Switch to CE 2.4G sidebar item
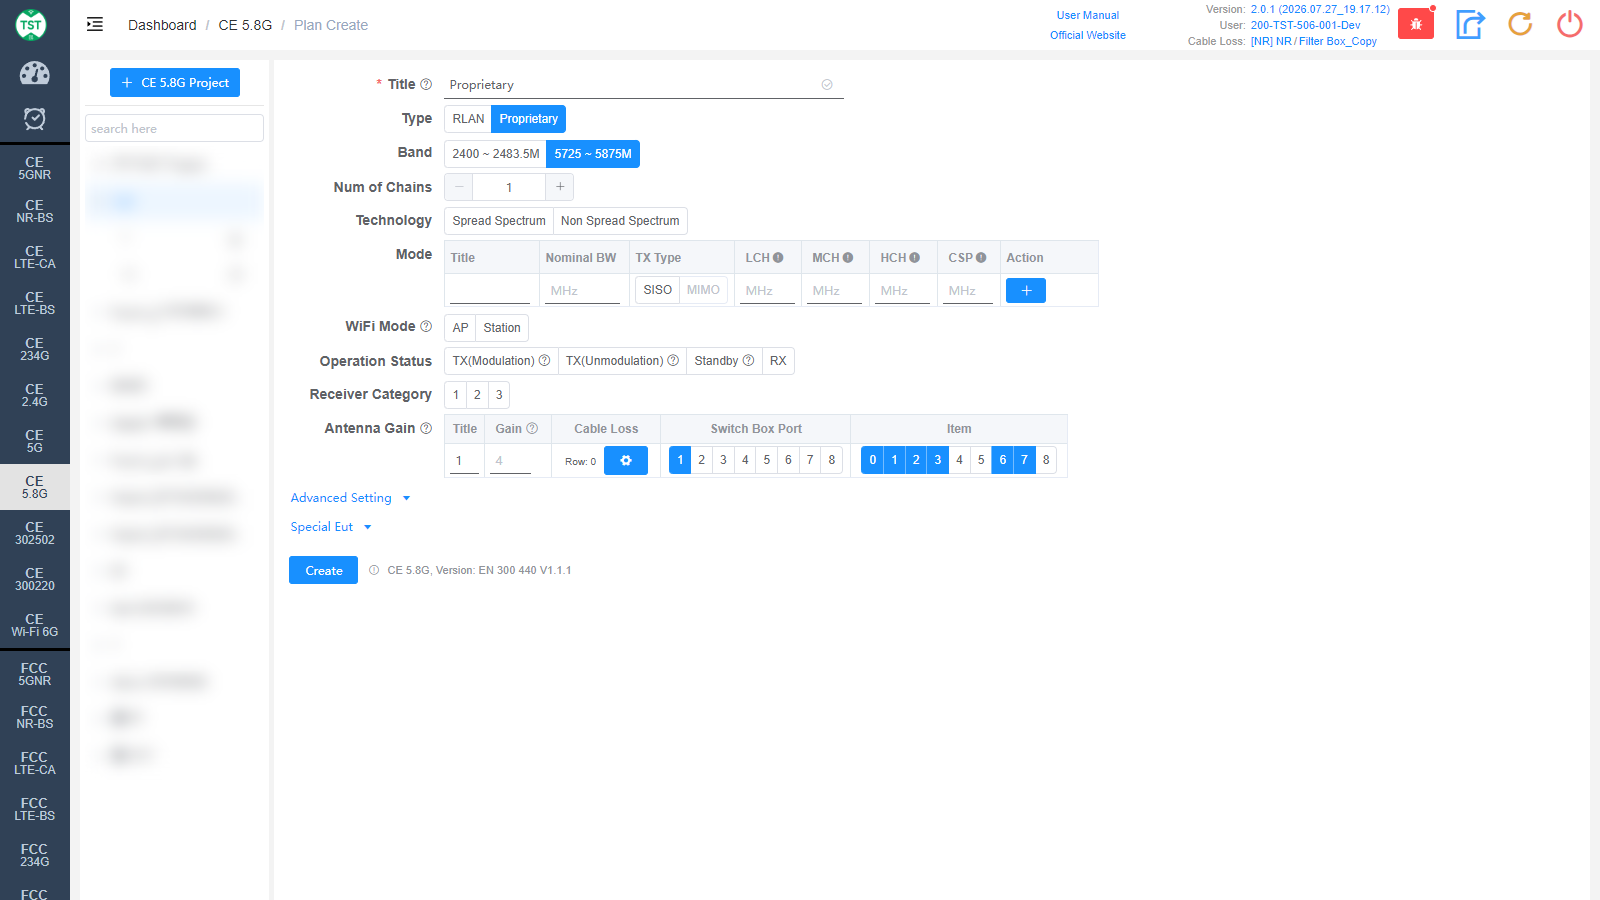1600x900 pixels. (35, 395)
